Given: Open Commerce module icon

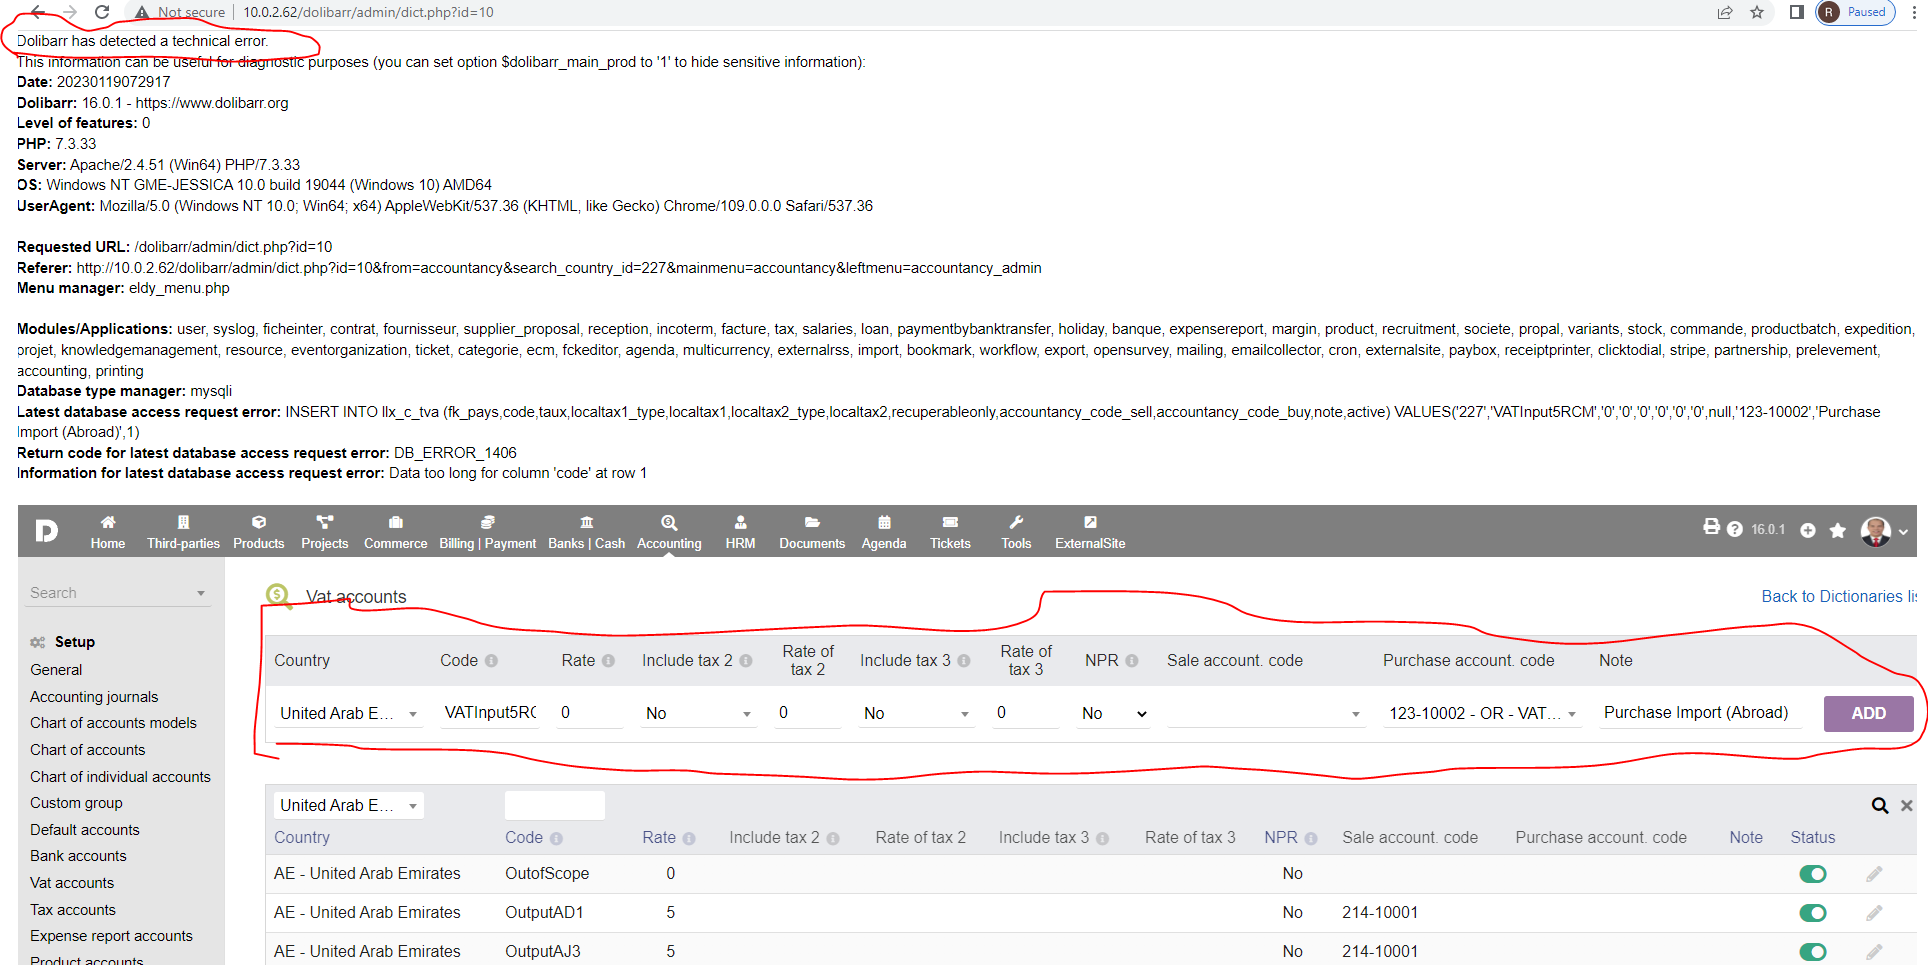Looking at the screenshot, I should (x=396, y=522).
